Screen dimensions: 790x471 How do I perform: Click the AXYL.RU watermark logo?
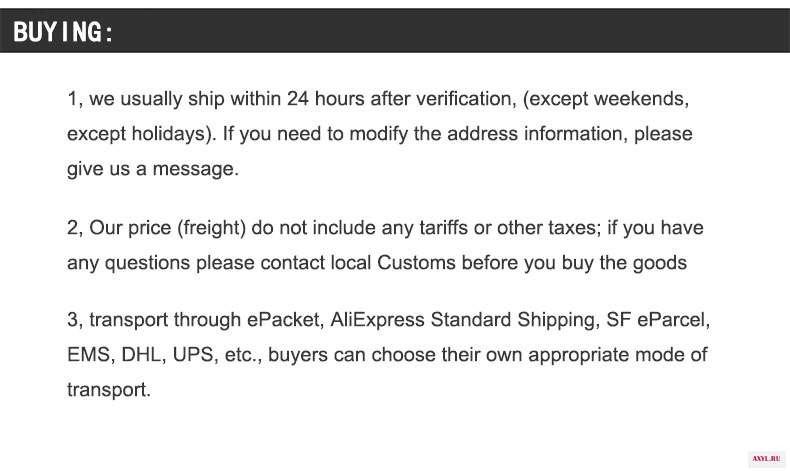[766, 459]
